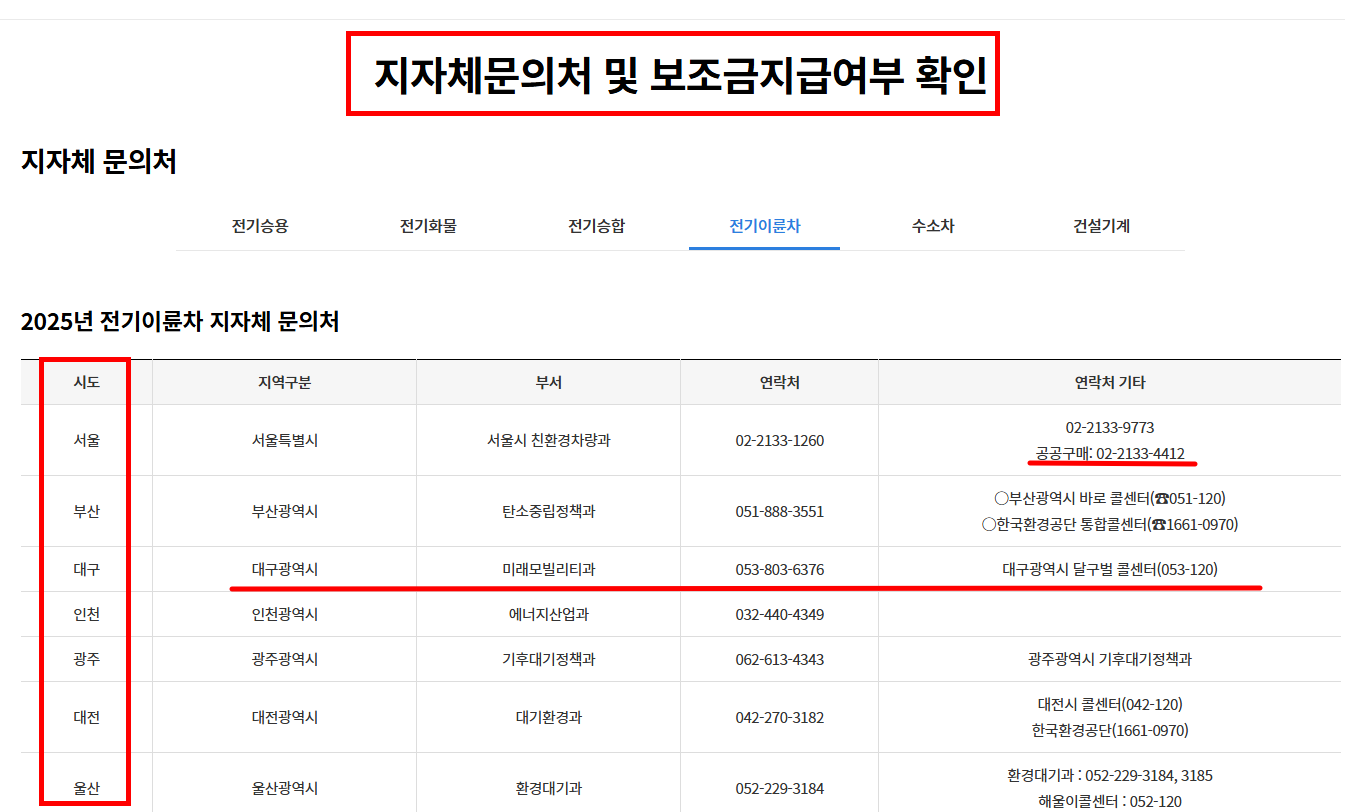Switch to the 수소차 tab
The height and width of the screenshot is (812, 1345).
[x=932, y=226]
